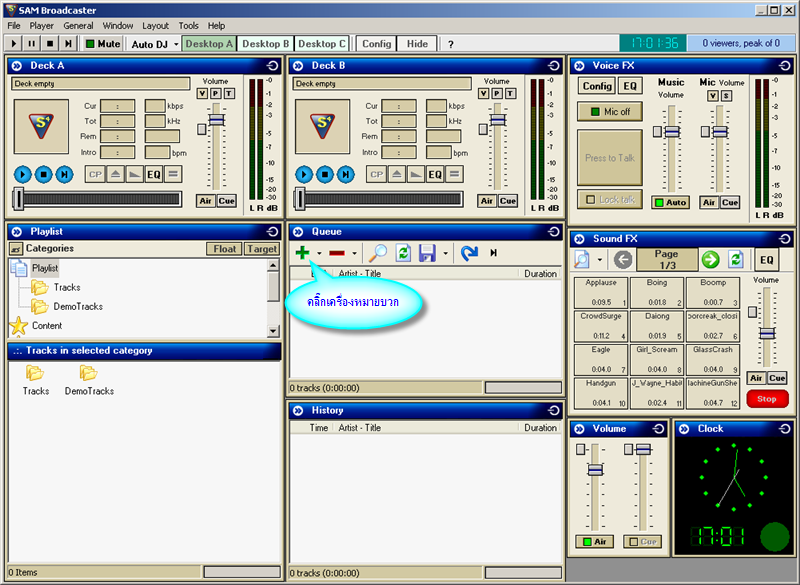
Task: Play Deck B with the blue play button
Action: [304, 174]
